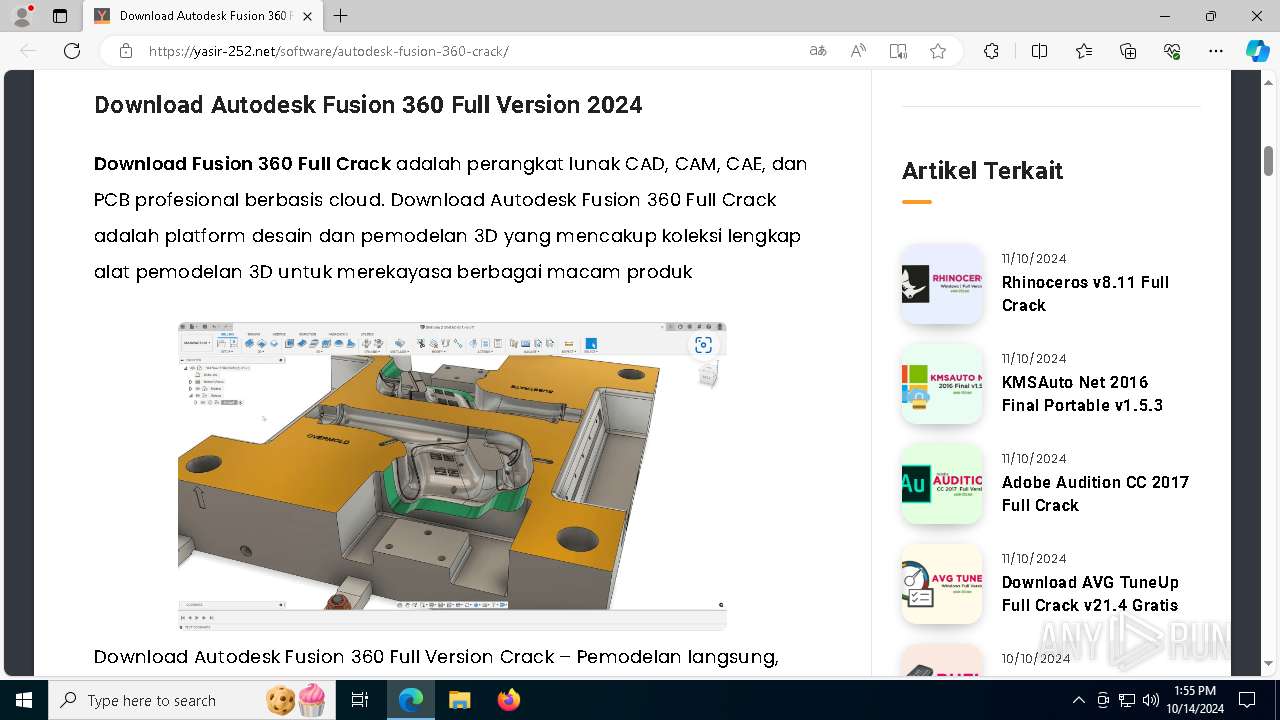Reload the current page
Viewport: 1280px width, 720px height.
point(72,51)
